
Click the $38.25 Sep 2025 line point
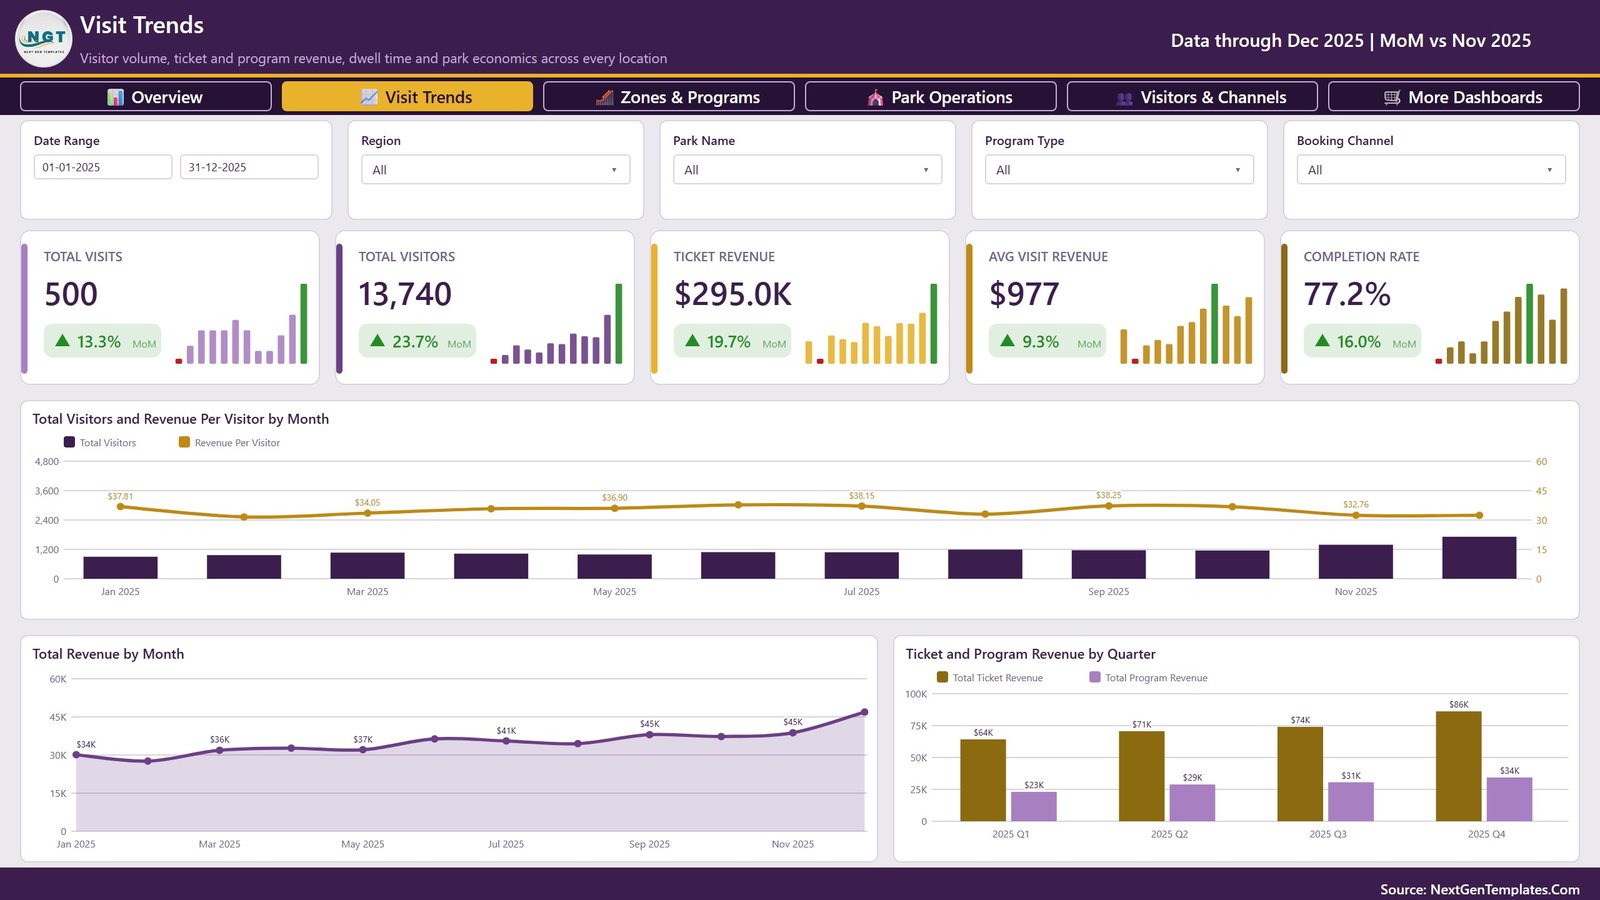(1109, 506)
